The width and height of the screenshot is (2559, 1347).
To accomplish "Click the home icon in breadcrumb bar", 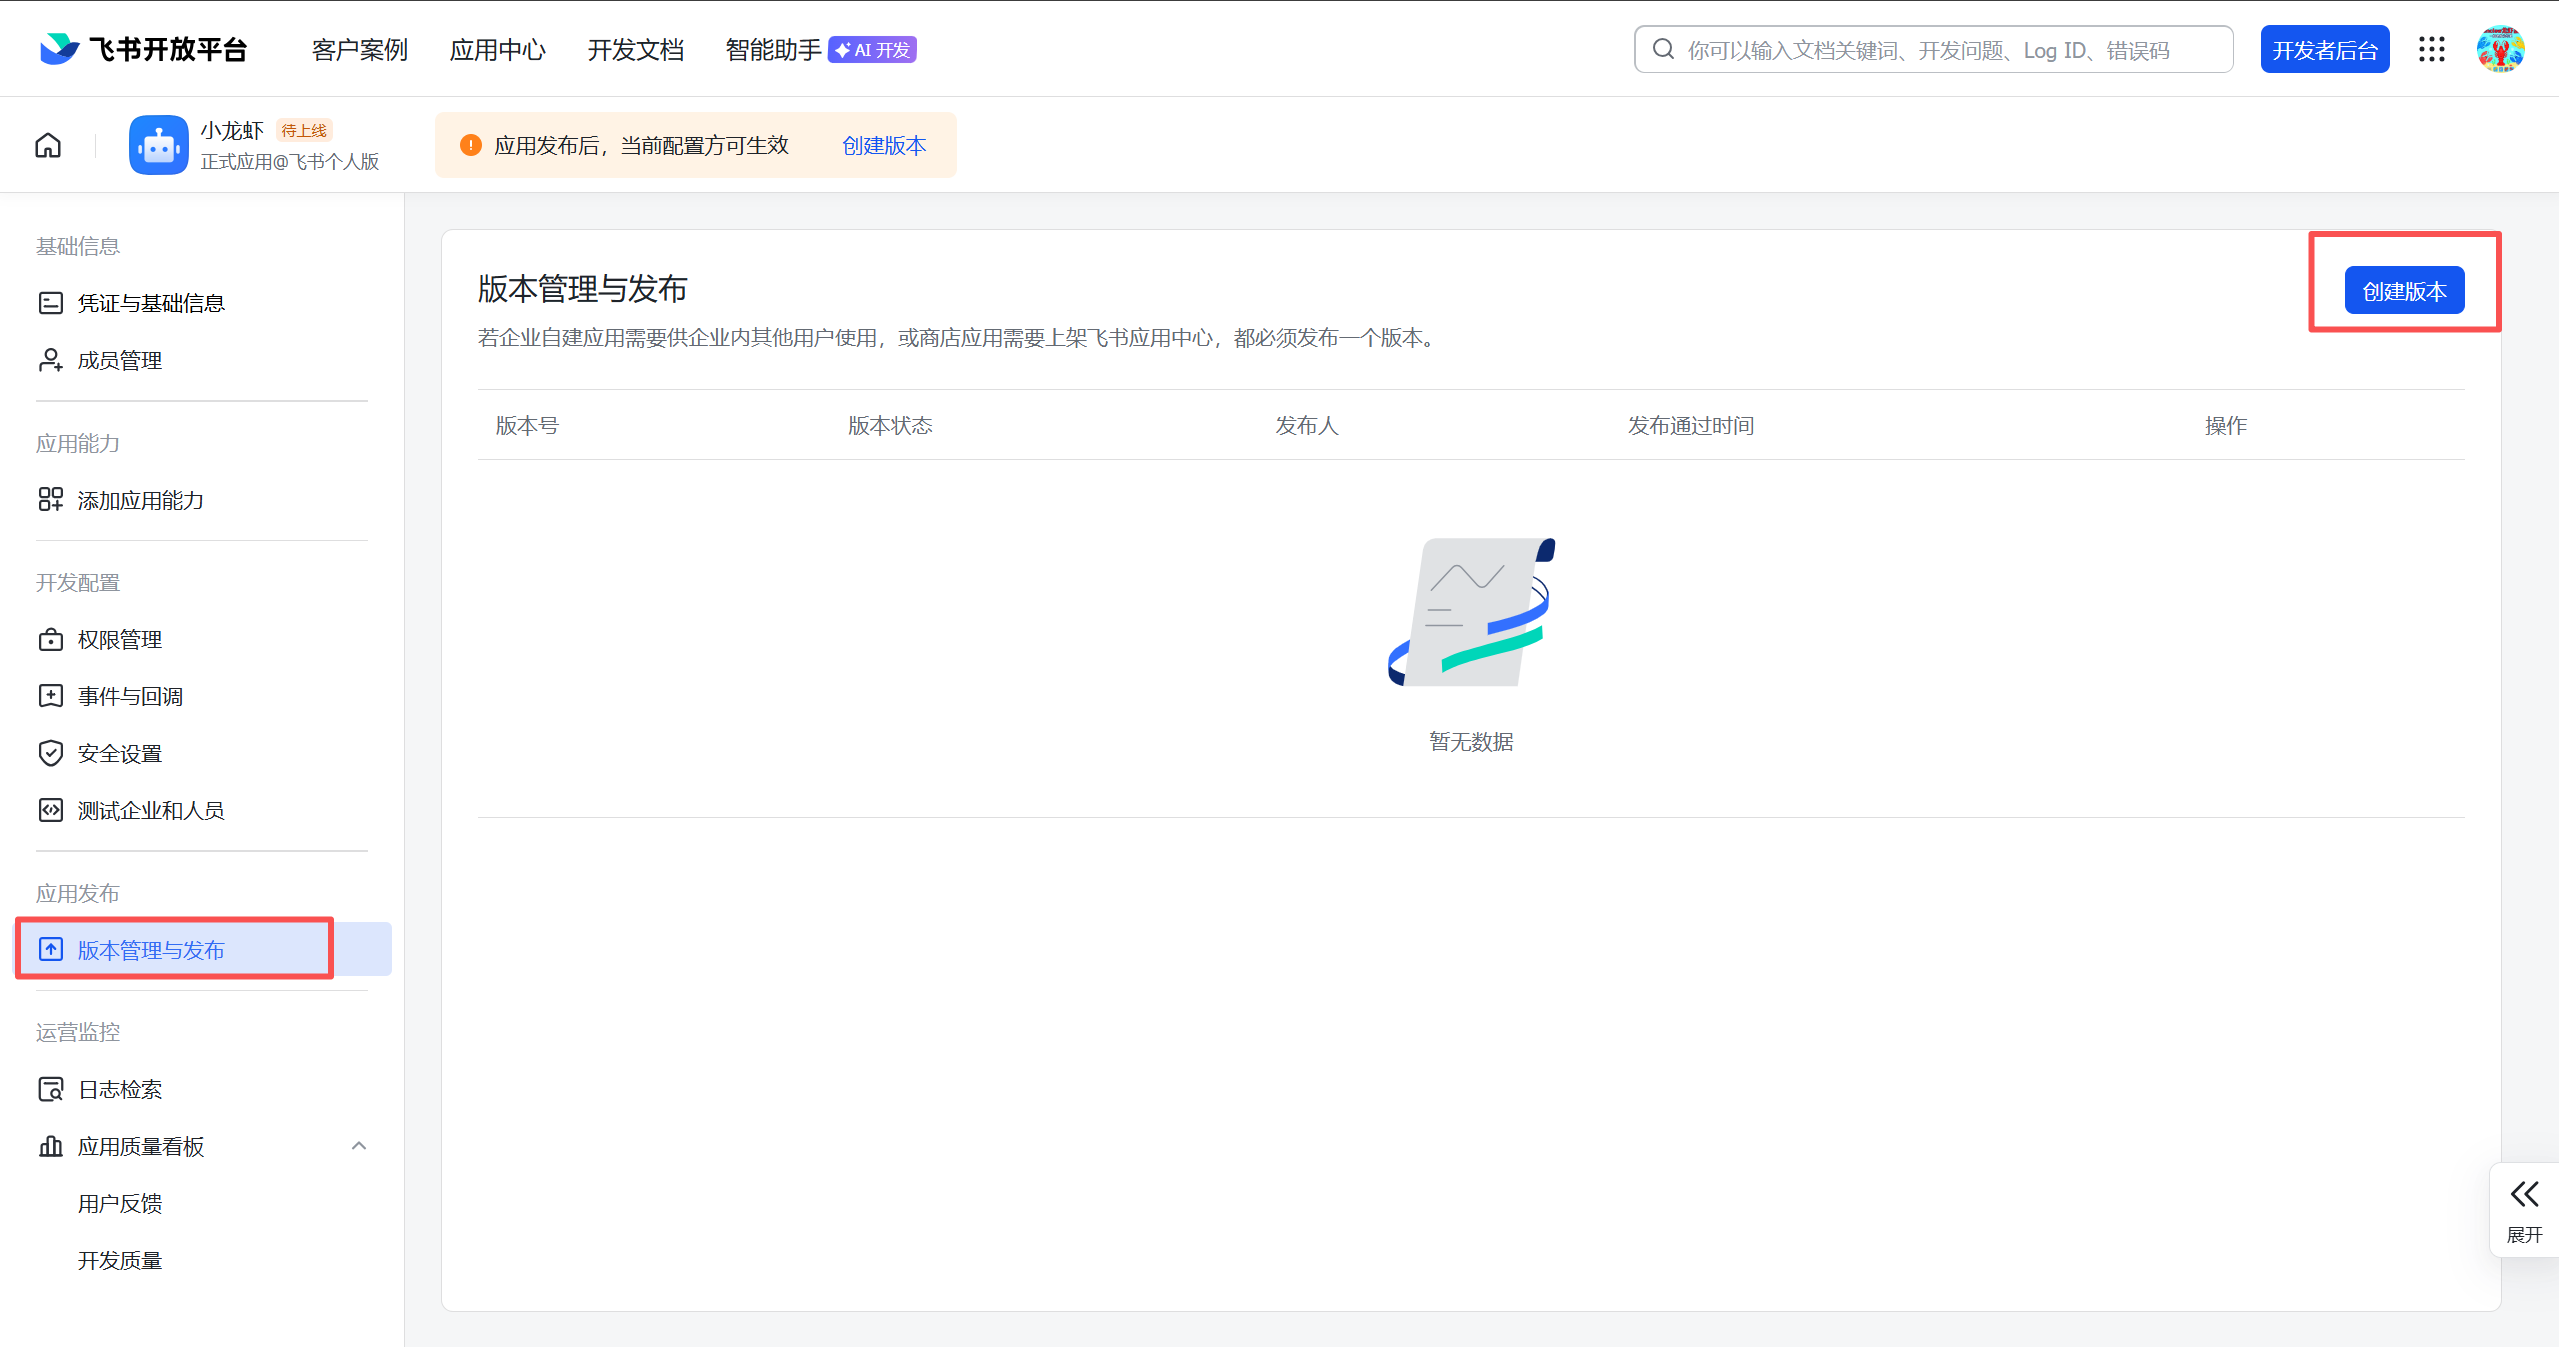I will (48, 145).
